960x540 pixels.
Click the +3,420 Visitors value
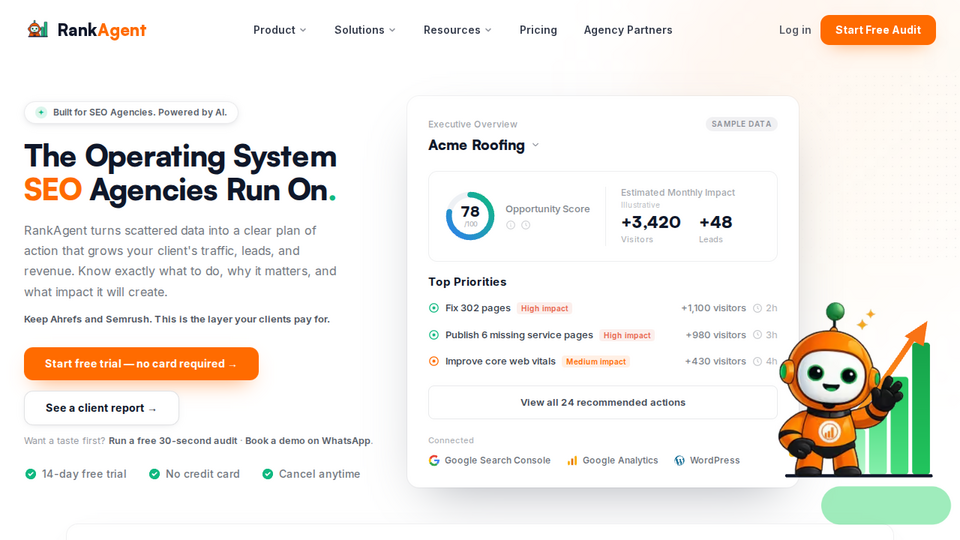point(651,222)
